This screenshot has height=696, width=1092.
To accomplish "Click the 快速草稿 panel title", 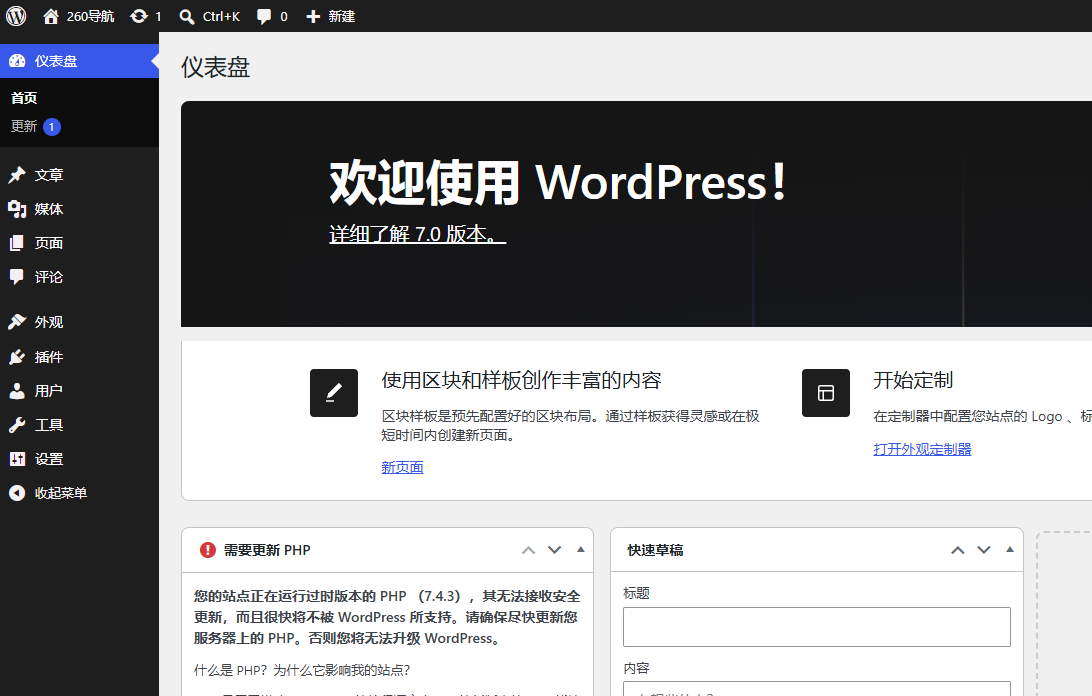I will pos(655,550).
